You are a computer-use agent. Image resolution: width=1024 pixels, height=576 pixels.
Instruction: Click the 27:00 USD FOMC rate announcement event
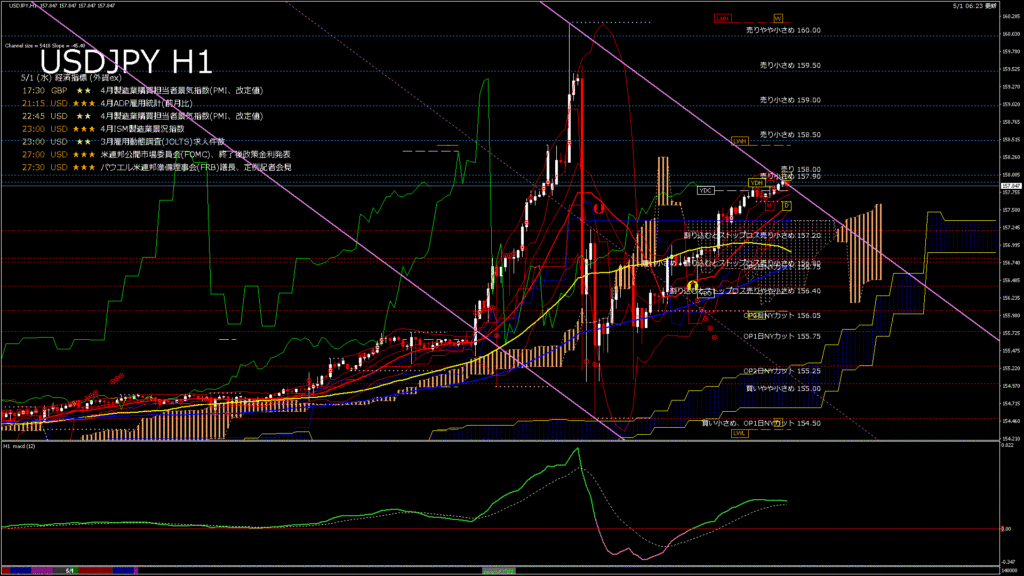click(x=156, y=155)
